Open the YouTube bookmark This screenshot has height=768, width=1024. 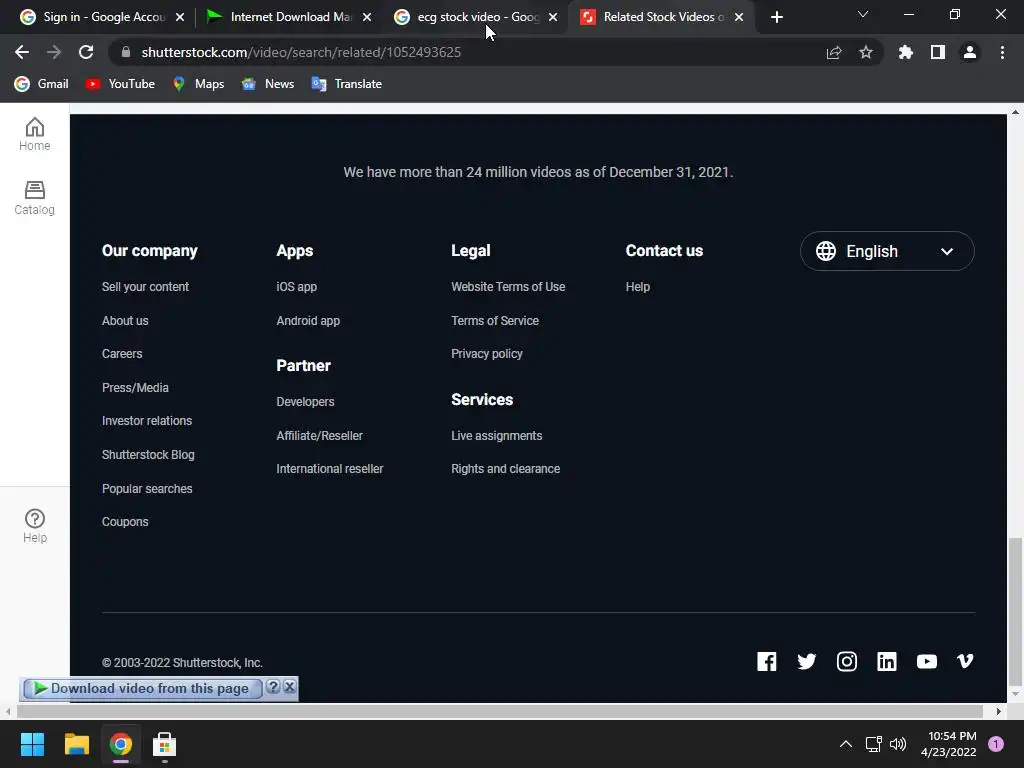pos(121,84)
